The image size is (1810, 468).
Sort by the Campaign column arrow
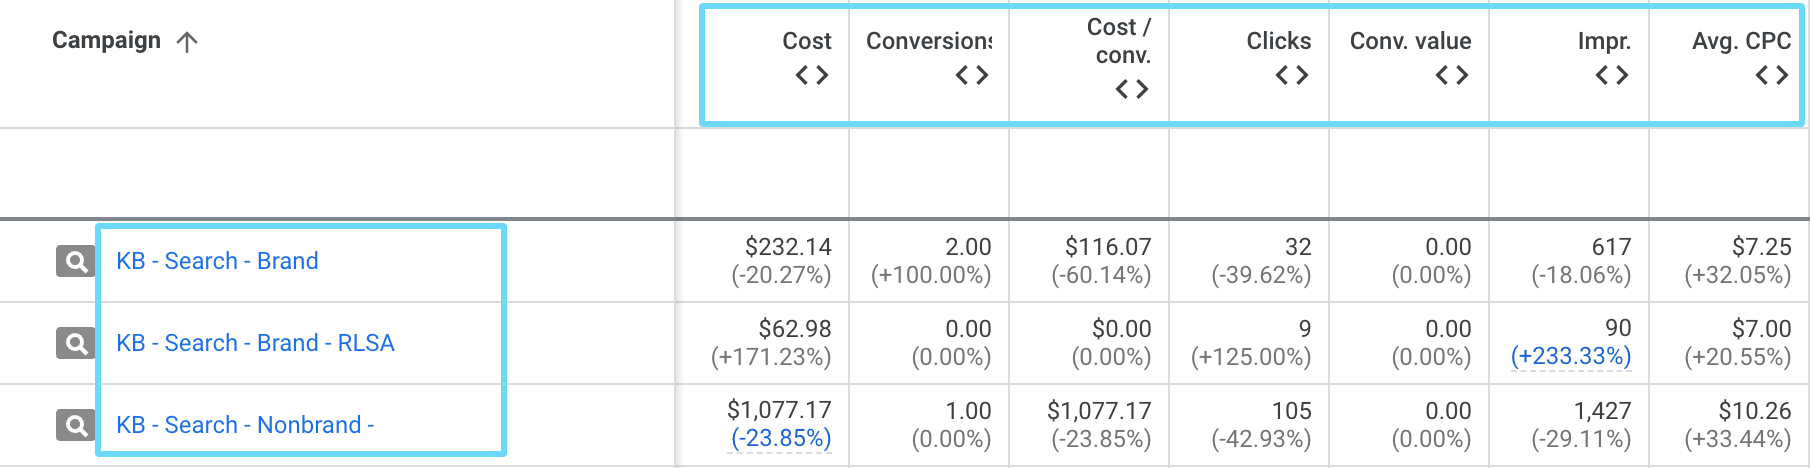(187, 41)
